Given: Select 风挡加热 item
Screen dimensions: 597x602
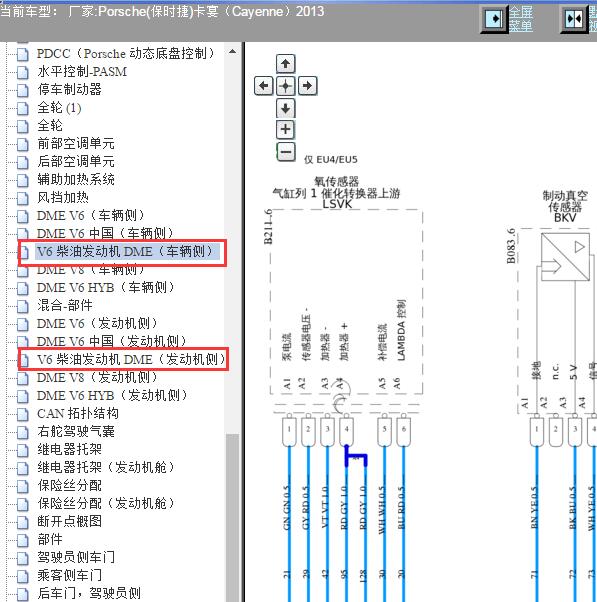Looking at the screenshot, I should pos(63,197).
